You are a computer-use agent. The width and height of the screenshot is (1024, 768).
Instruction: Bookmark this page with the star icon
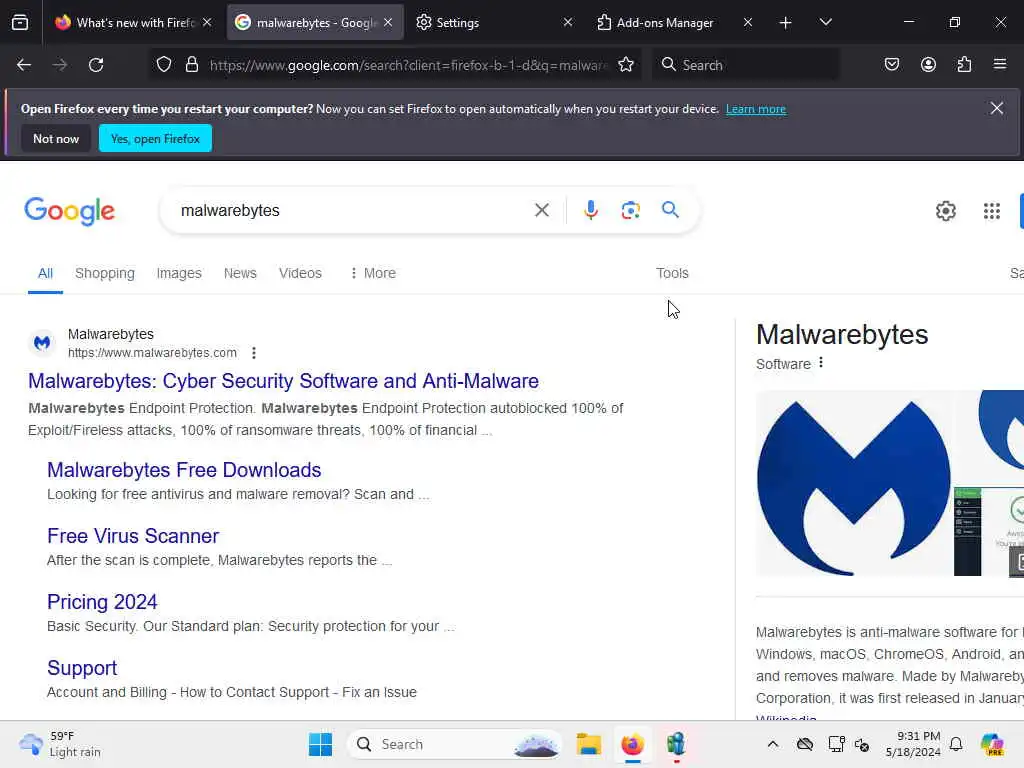pyautogui.click(x=626, y=65)
